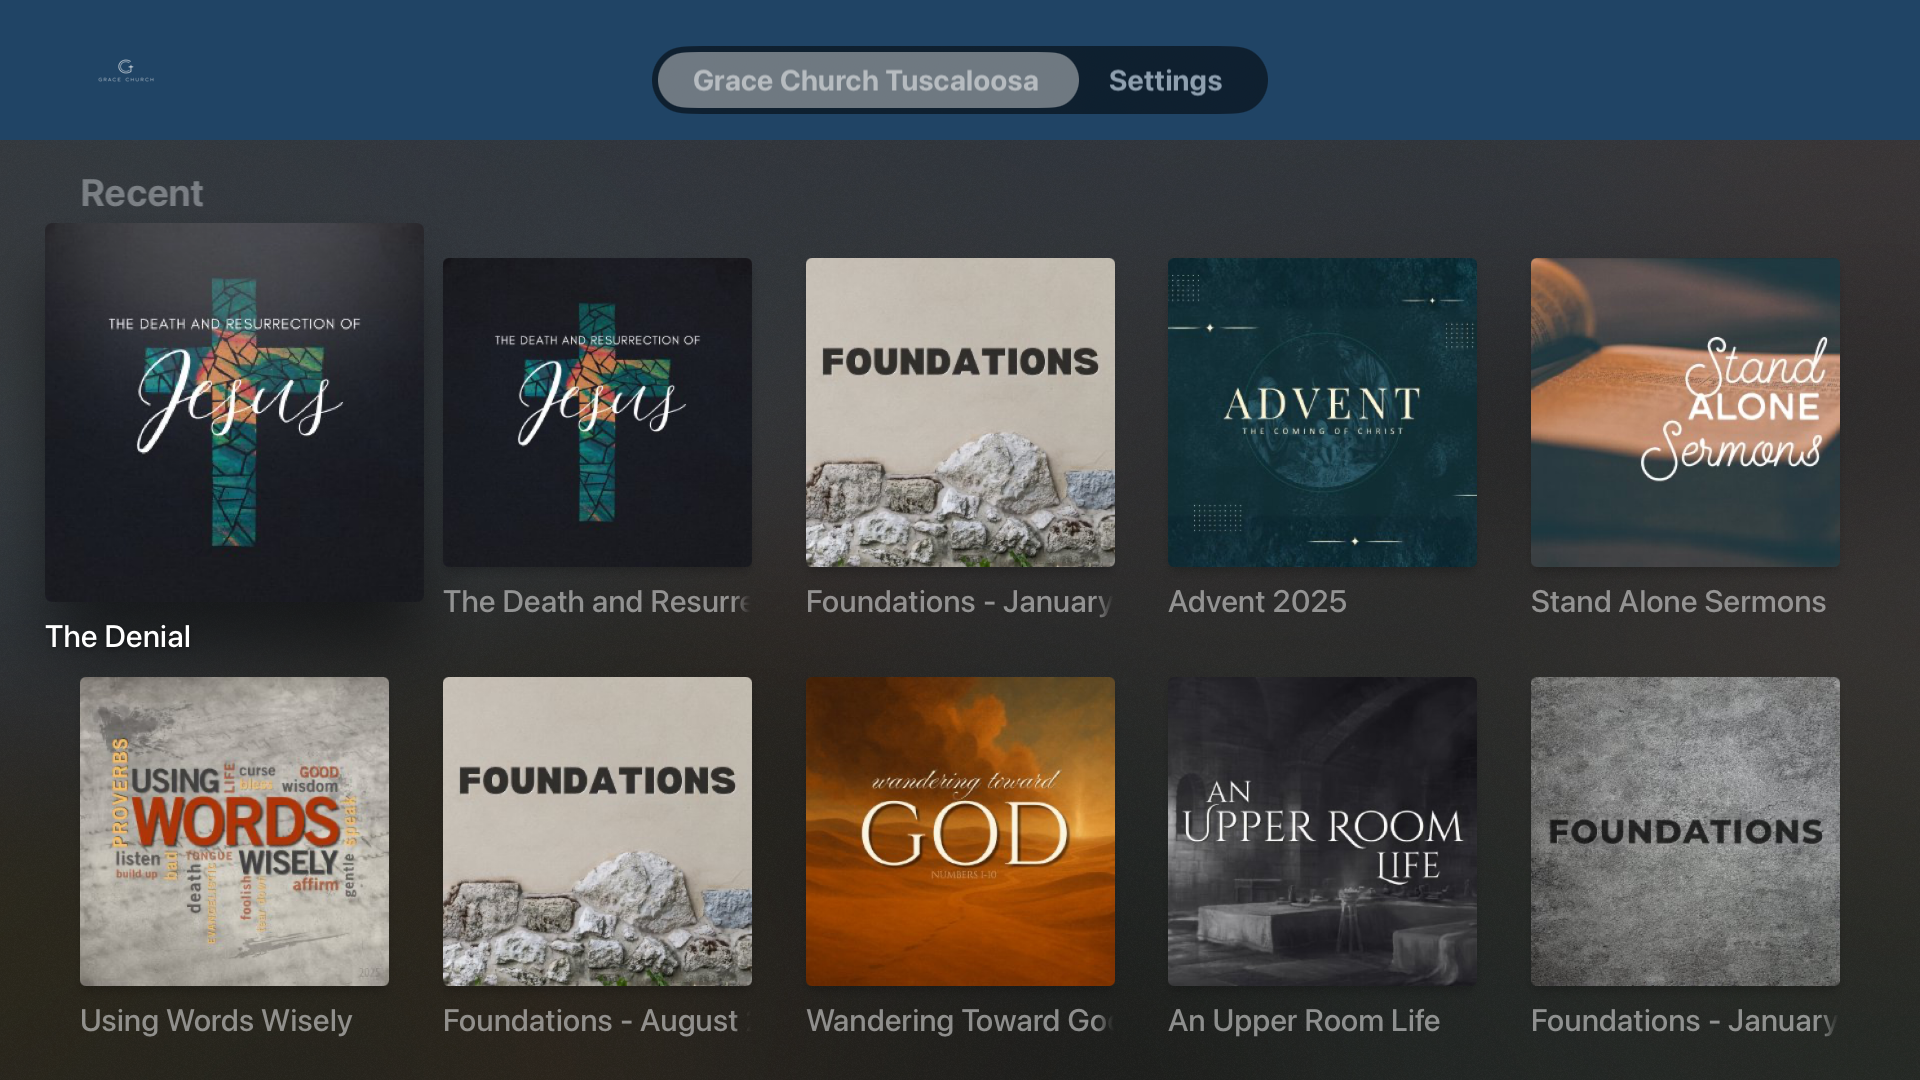Open The Death and Resurrection series artwork
The width and height of the screenshot is (1920, 1080).
(597, 412)
